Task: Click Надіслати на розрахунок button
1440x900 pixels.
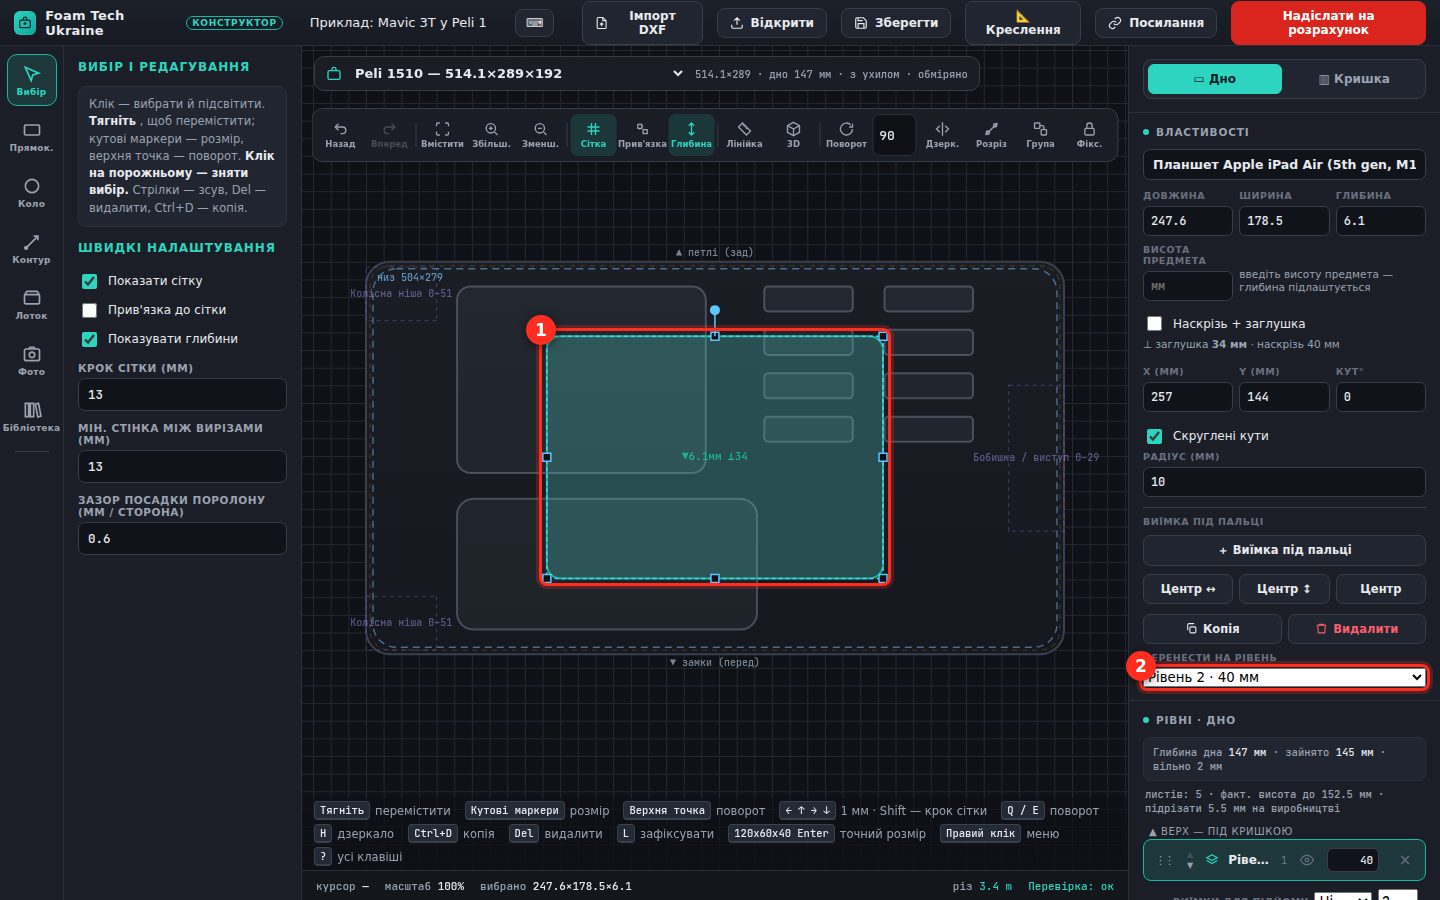Action: point(1328,23)
